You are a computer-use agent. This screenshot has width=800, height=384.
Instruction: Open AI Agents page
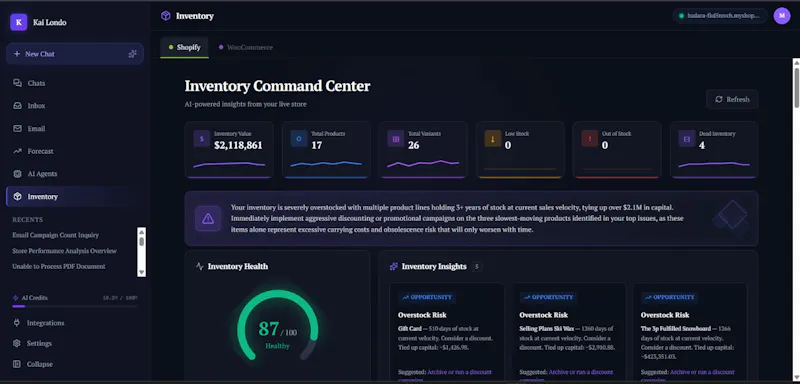[x=74, y=174]
